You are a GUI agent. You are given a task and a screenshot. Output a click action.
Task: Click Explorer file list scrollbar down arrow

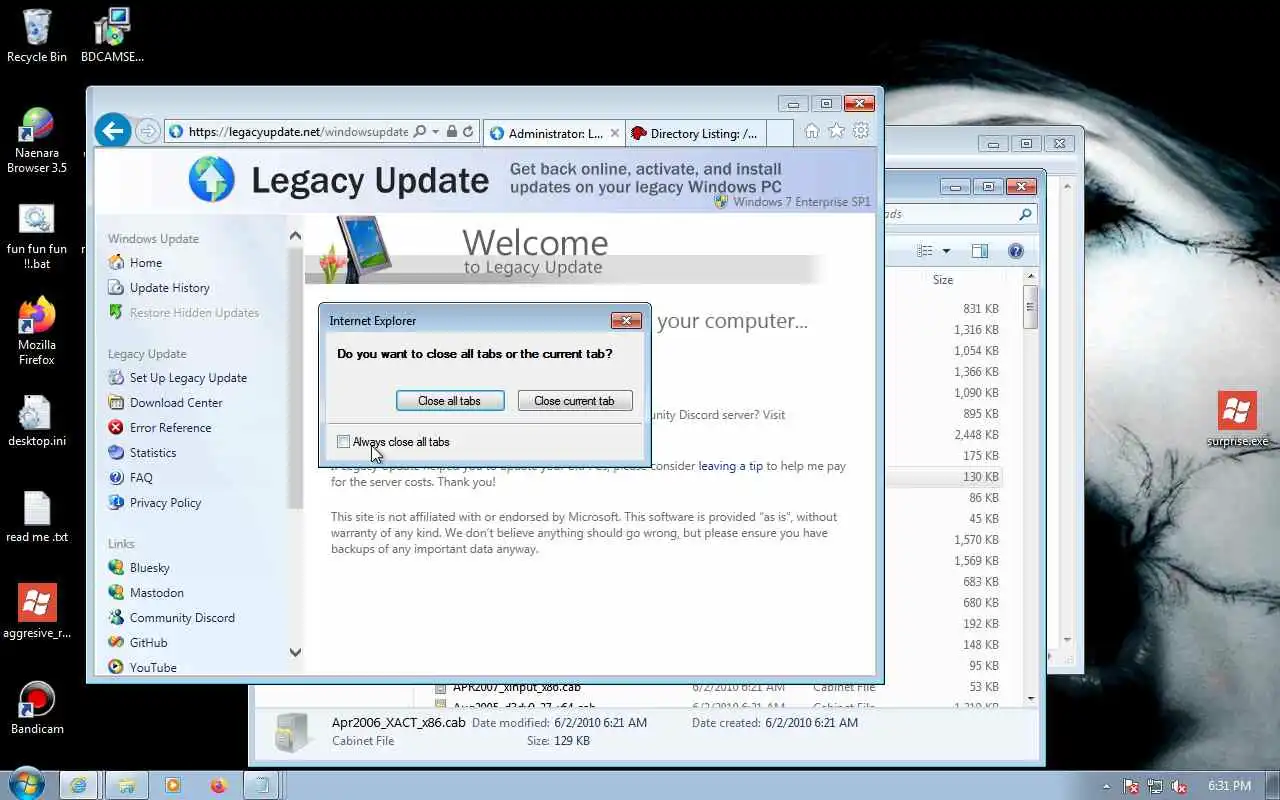1031,698
